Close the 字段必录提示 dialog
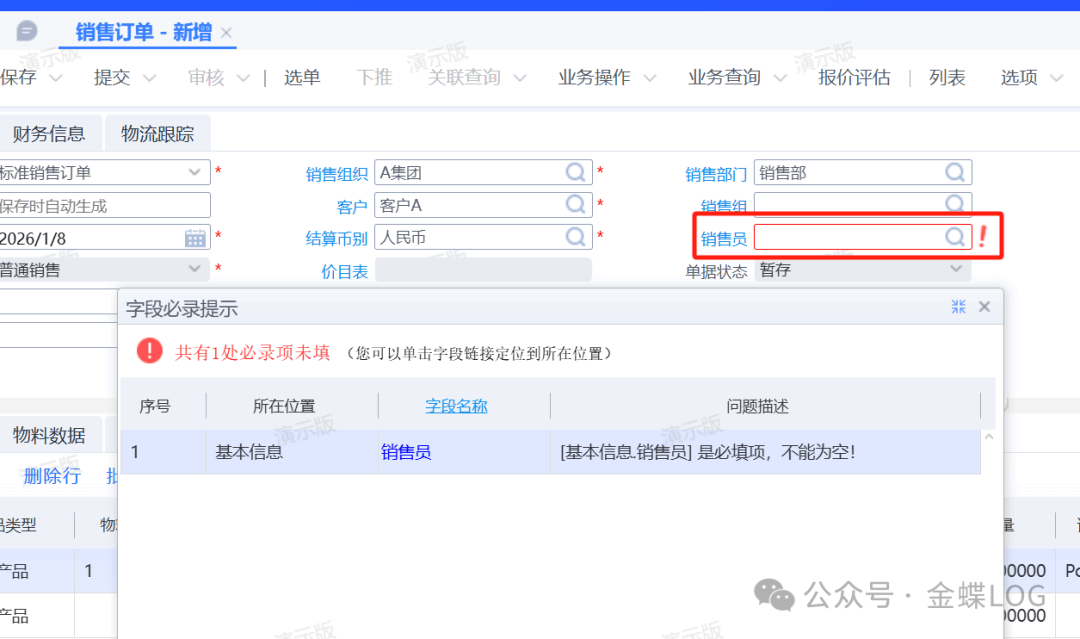Screen dimensions: 1080x639 pyautogui.click(x=984, y=307)
